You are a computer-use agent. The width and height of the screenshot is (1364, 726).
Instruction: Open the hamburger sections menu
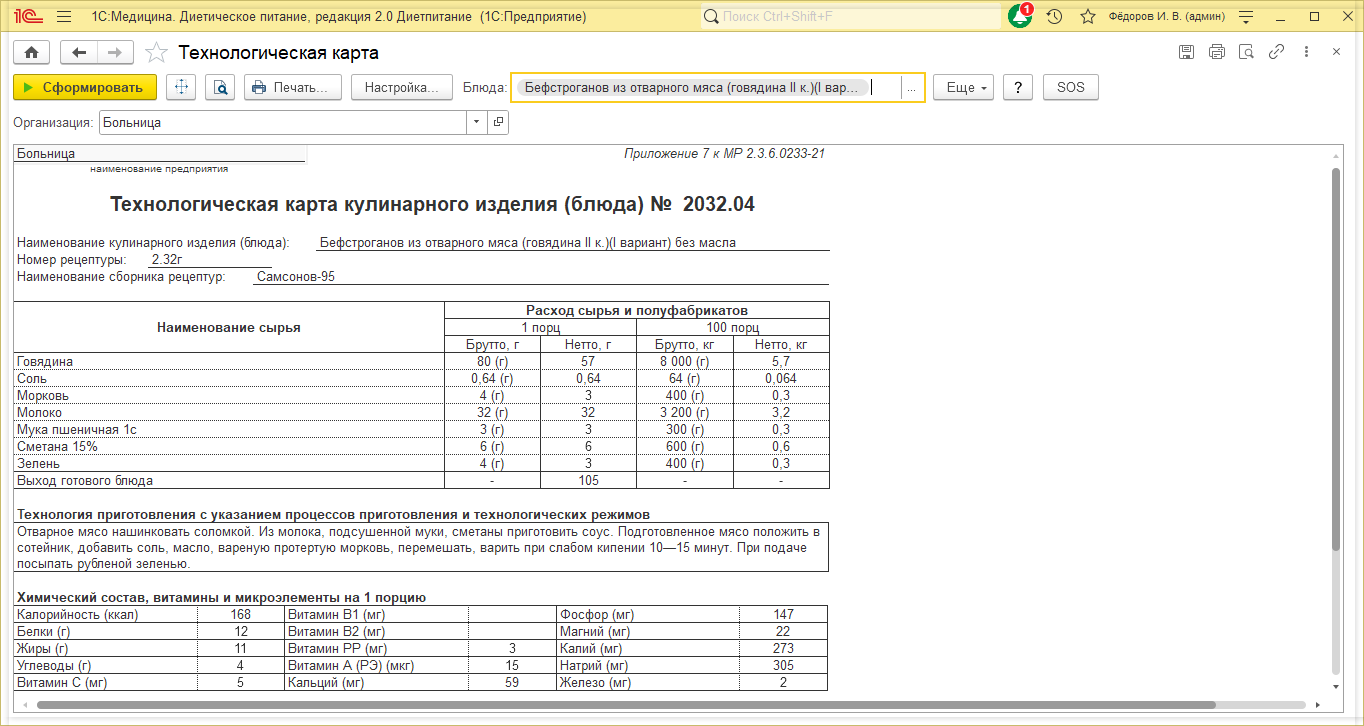64,17
